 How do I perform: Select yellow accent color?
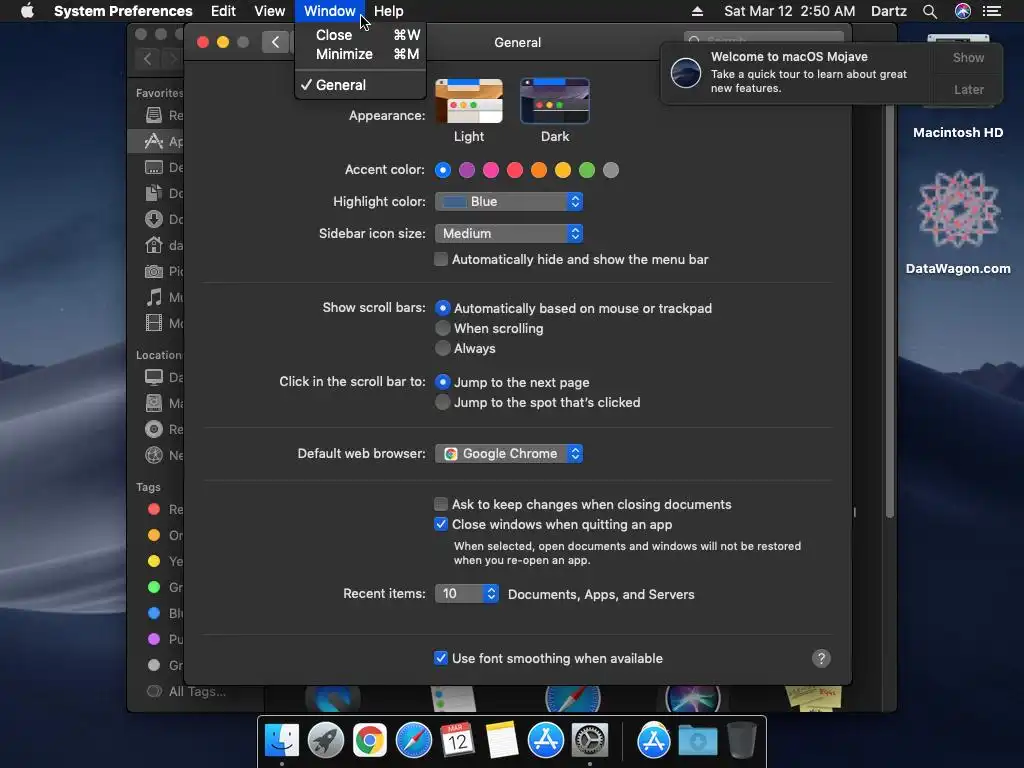[563, 170]
